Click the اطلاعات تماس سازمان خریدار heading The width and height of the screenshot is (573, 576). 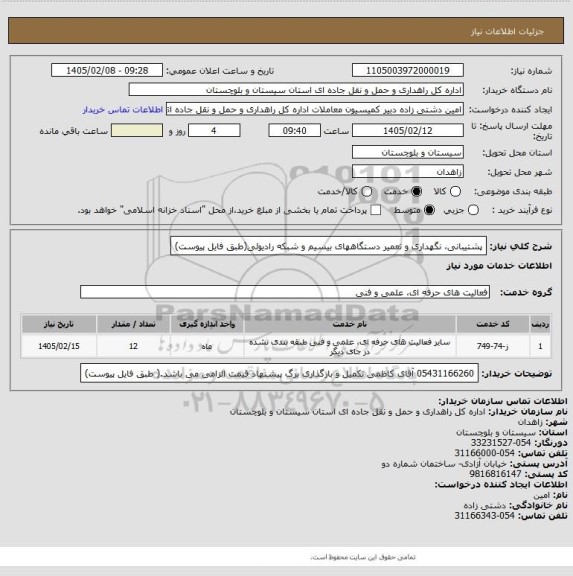[503, 401]
